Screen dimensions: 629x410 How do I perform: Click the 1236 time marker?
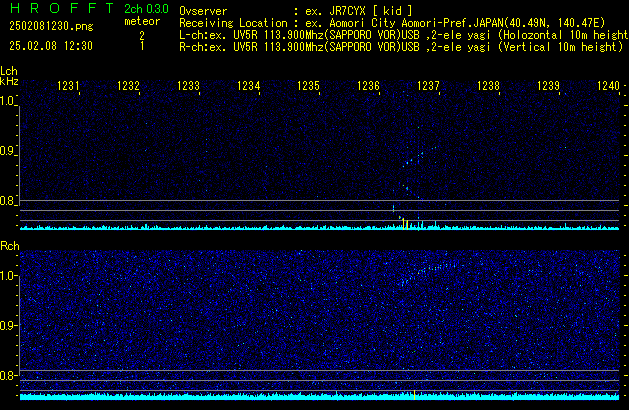[368, 86]
